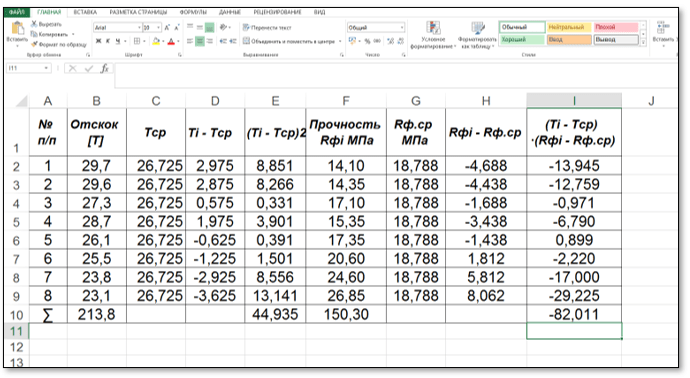Viewport: 690px width, 378px height.
Task: Click the Cut (Вырезать) scissors icon
Action: [34, 24]
